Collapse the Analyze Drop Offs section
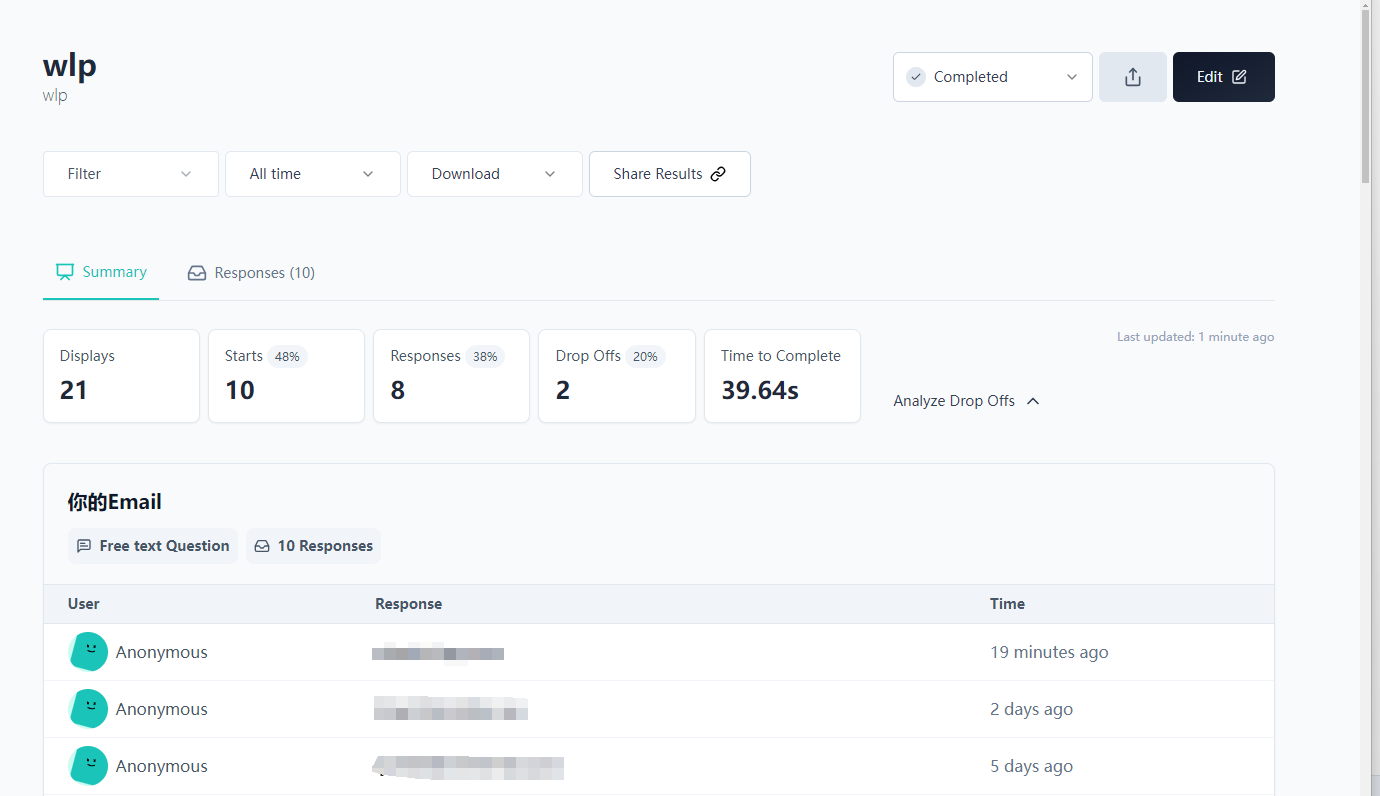Viewport: 1380px width, 796px height. (x=966, y=401)
